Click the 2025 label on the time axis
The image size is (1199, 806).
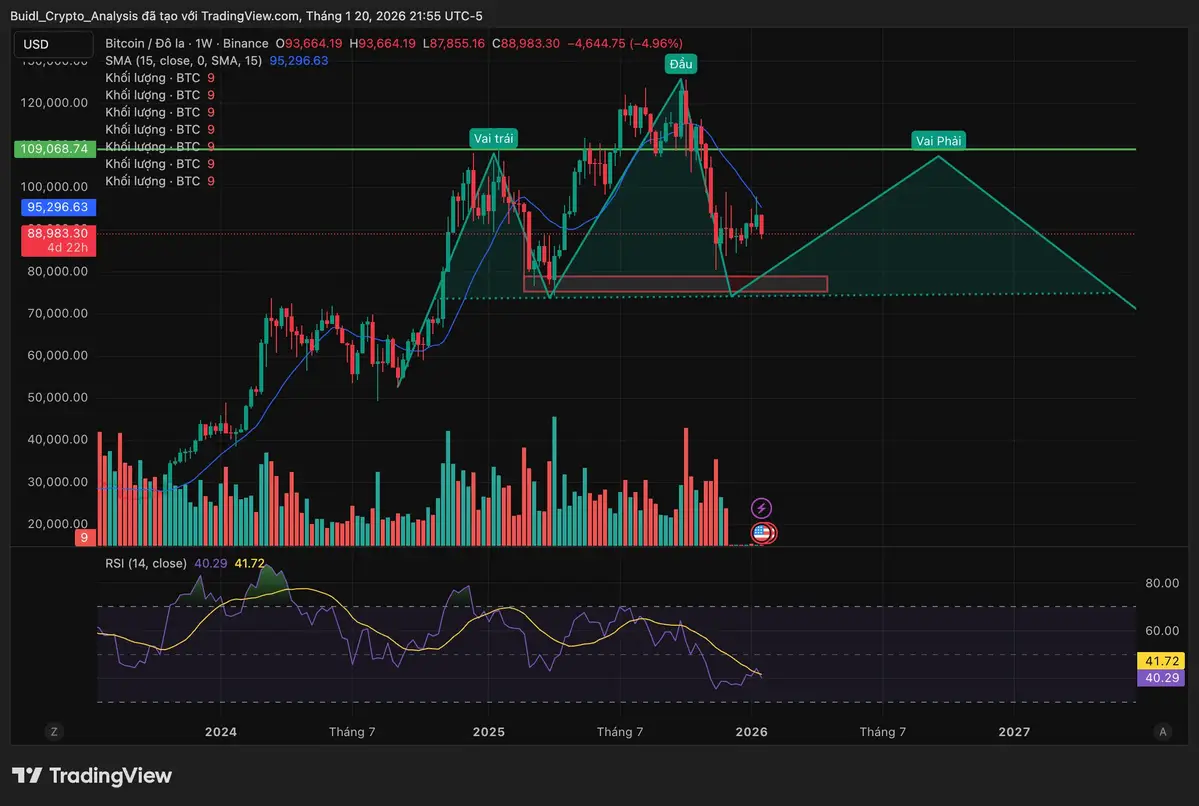coord(488,731)
